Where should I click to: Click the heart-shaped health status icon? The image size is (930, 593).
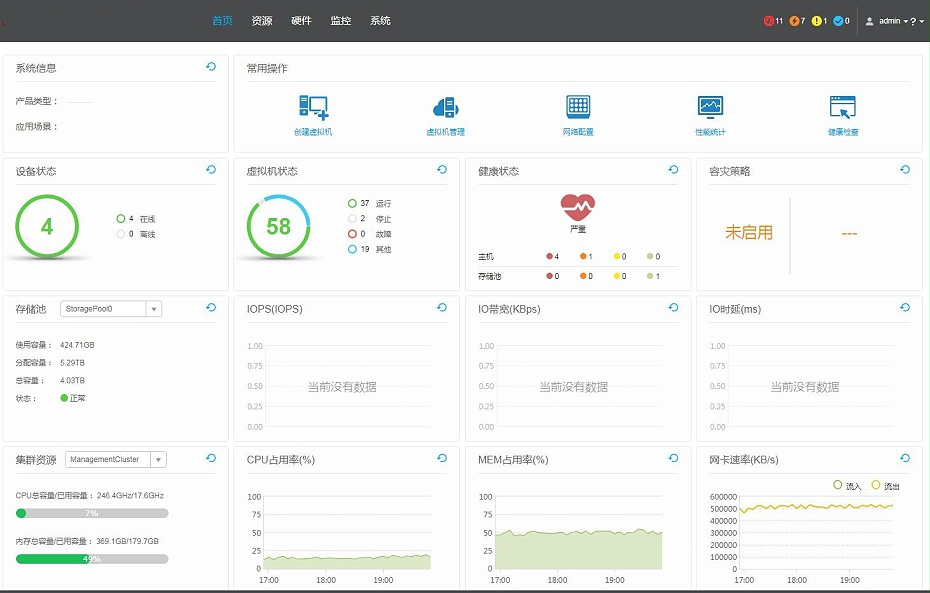[577, 207]
